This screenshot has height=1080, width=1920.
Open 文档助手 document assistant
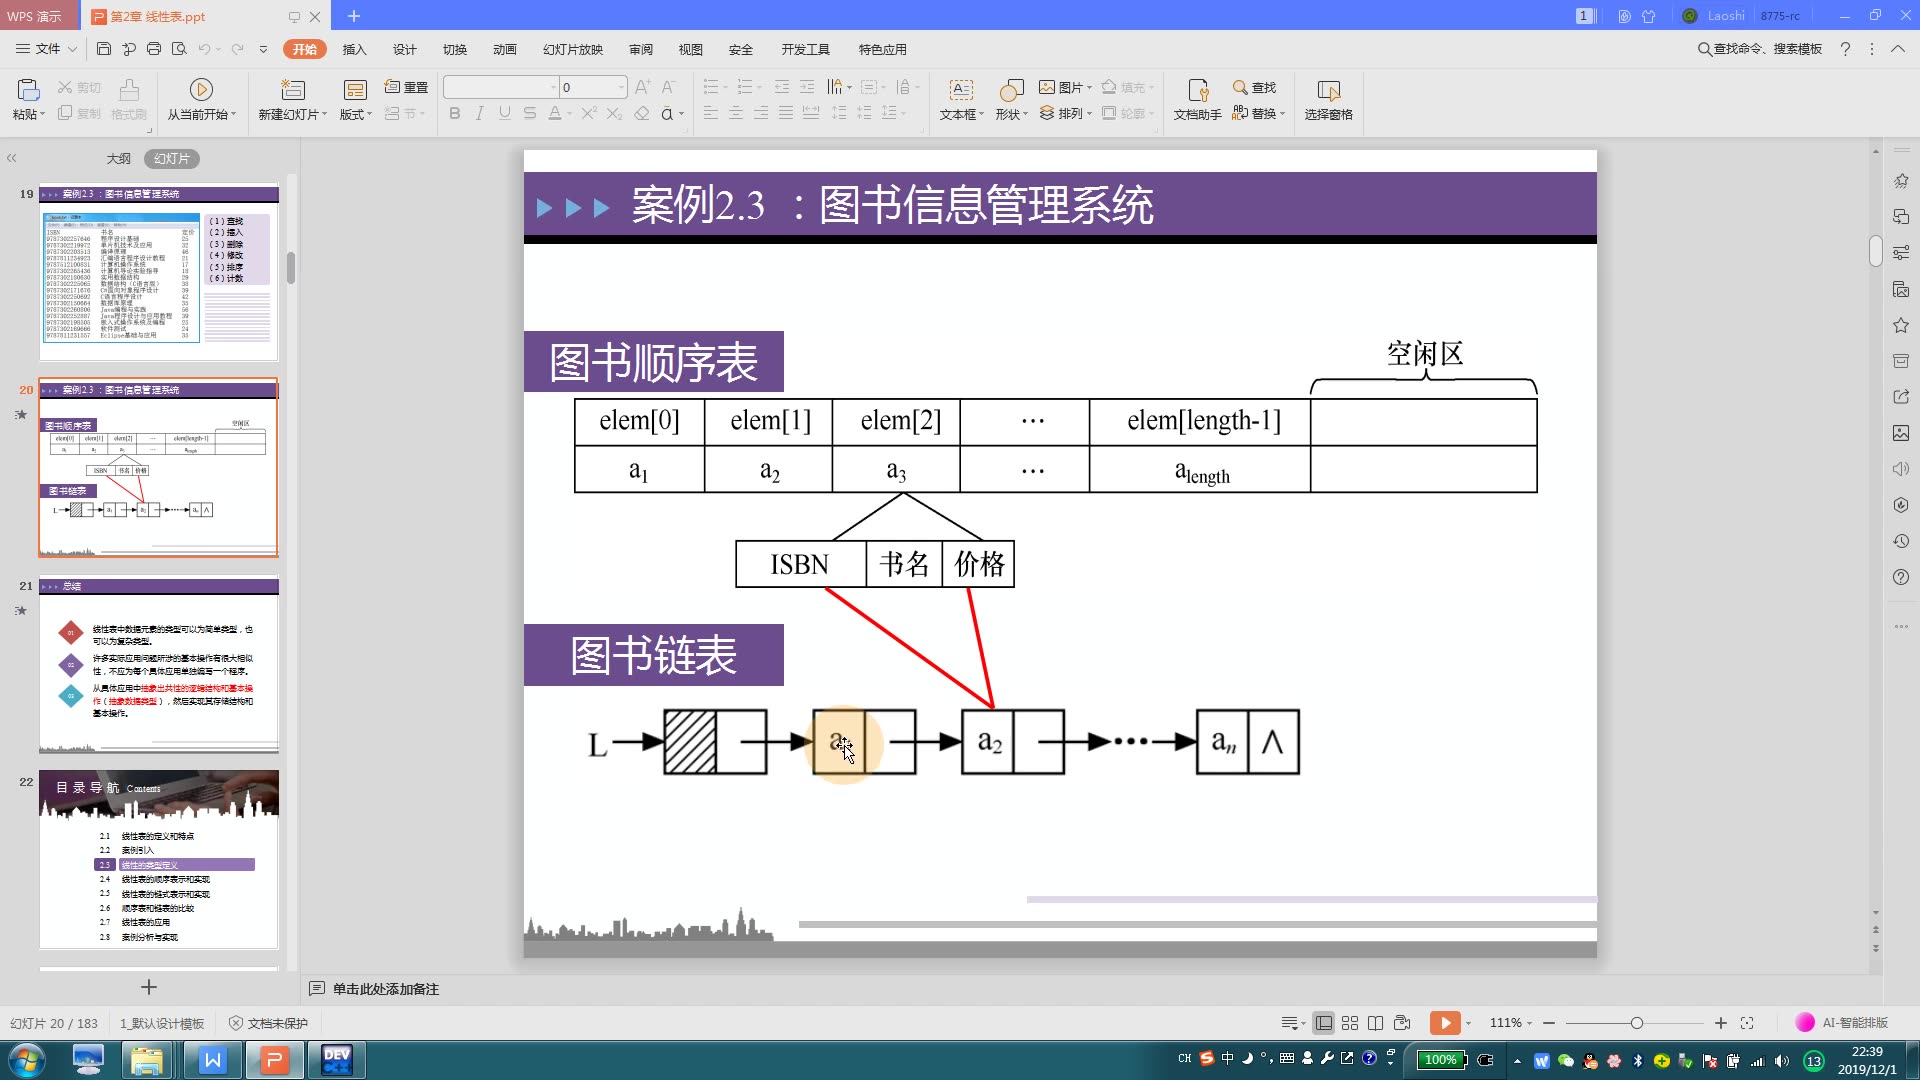tap(1197, 100)
